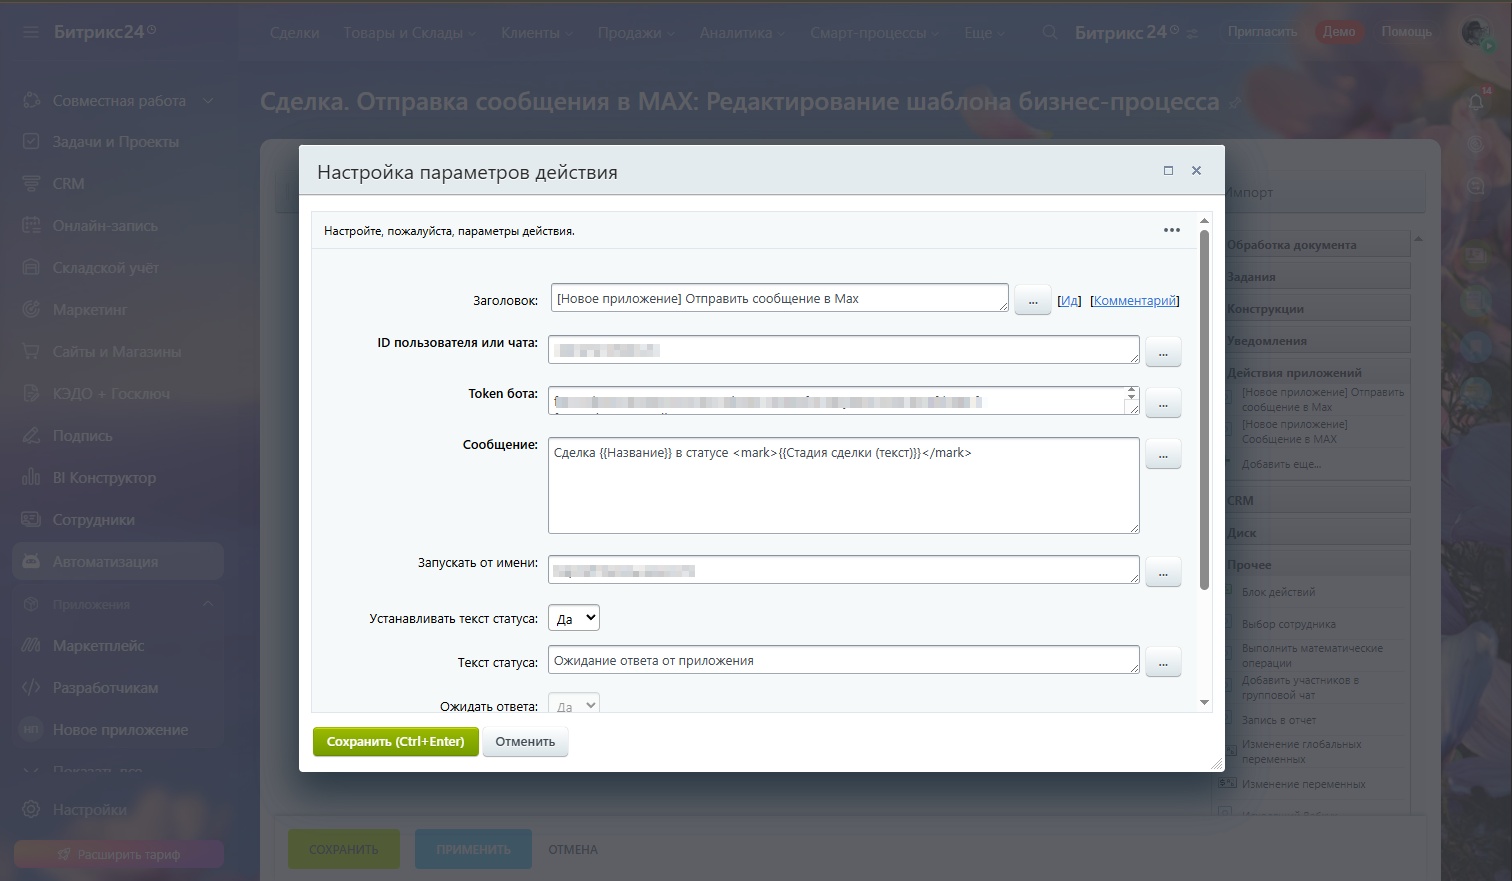1512x881 pixels.
Task: Click the Новое приложение avatar icon
Action: [x=31, y=730]
